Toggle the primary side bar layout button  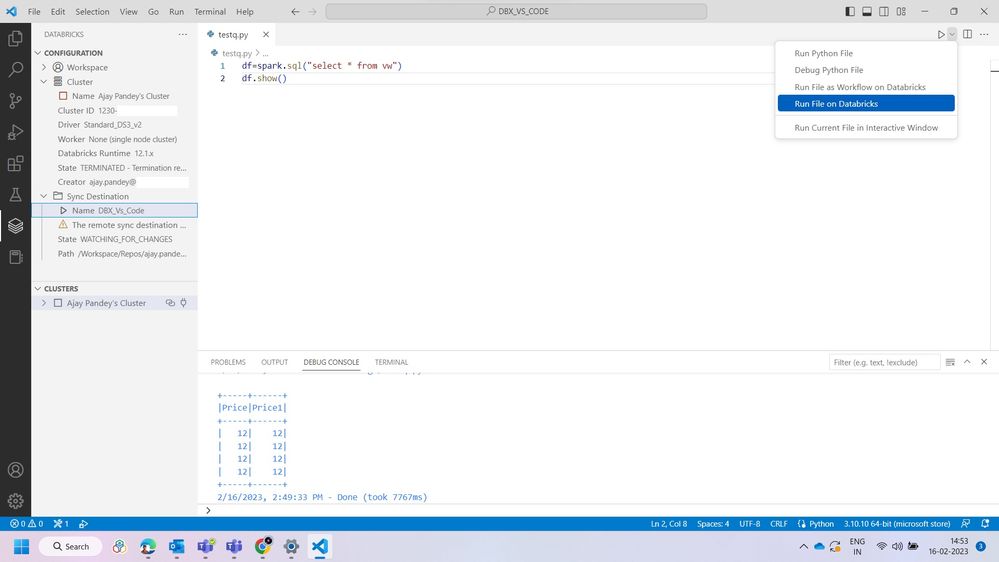(x=850, y=12)
